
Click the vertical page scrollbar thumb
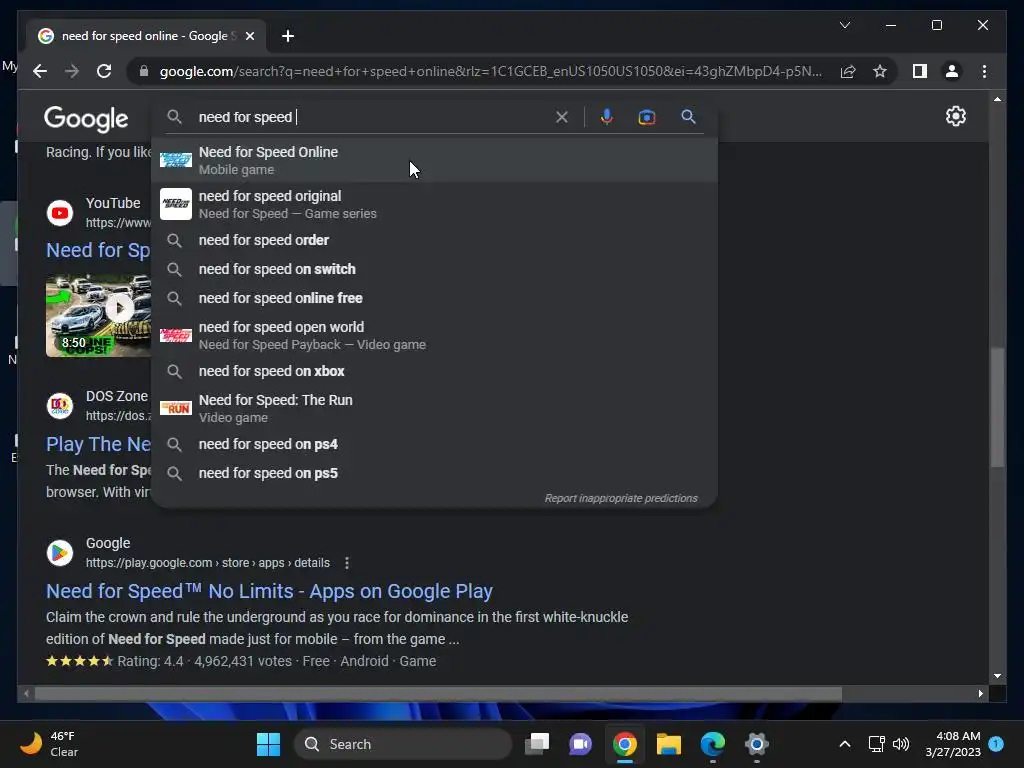coord(997,408)
